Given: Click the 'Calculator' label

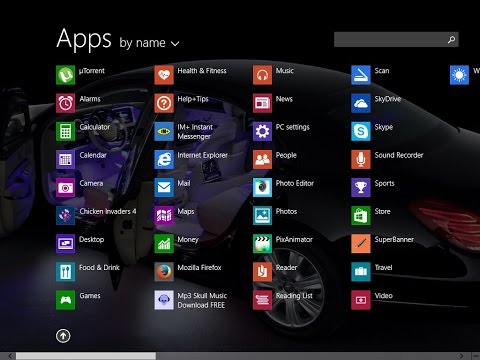Looking at the screenshot, I should 95,127.
